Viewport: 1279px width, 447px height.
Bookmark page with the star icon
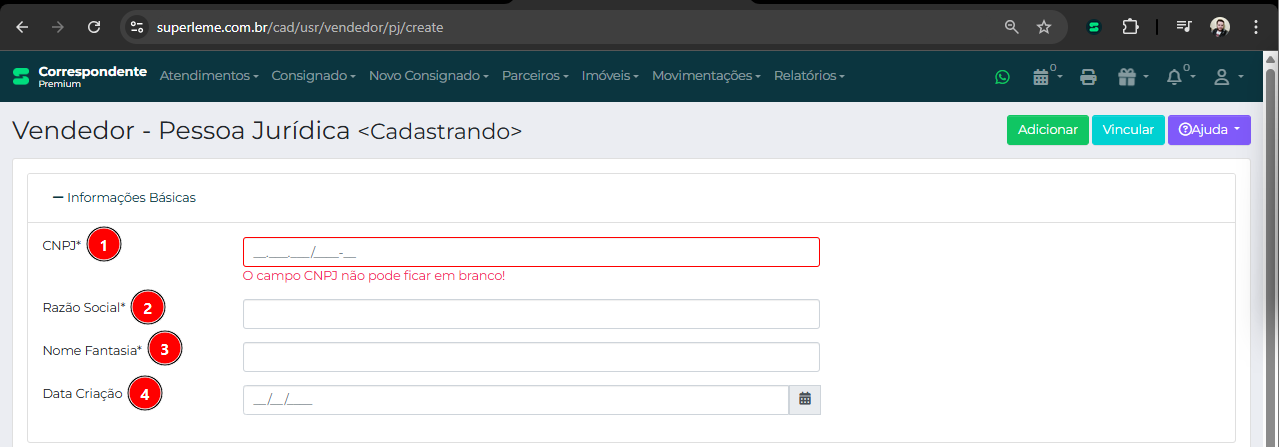click(x=1044, y=27)
